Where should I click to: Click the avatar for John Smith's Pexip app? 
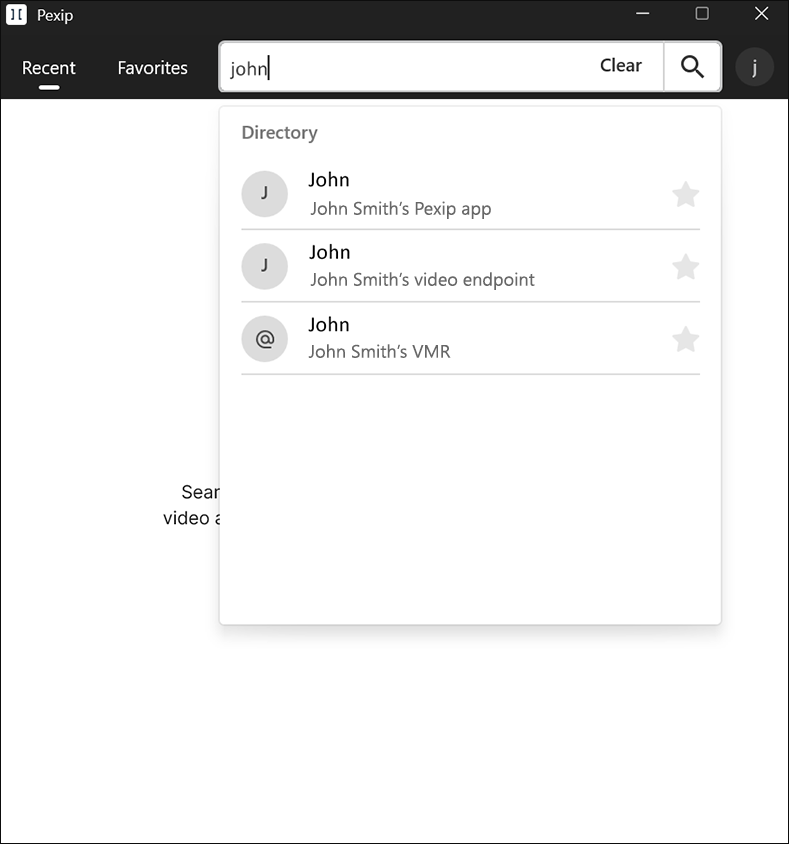pyautogui.click(x=264, y=194)
